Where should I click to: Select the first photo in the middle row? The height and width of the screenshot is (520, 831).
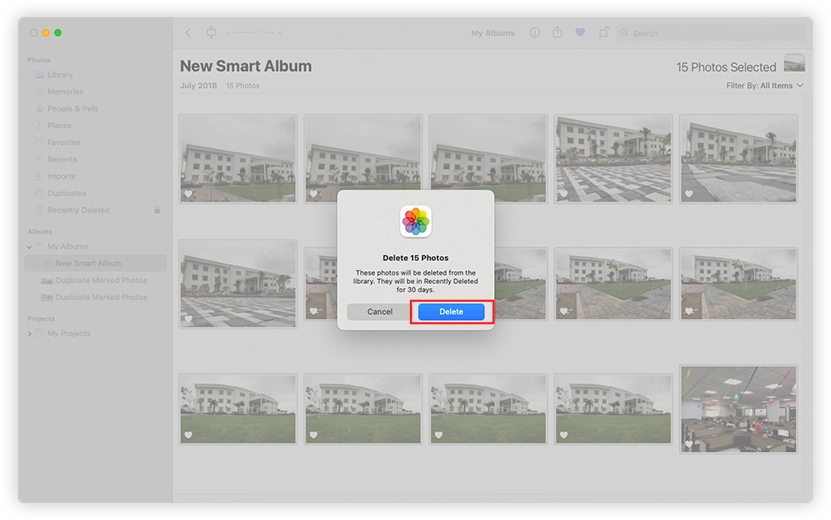[238, 284]
